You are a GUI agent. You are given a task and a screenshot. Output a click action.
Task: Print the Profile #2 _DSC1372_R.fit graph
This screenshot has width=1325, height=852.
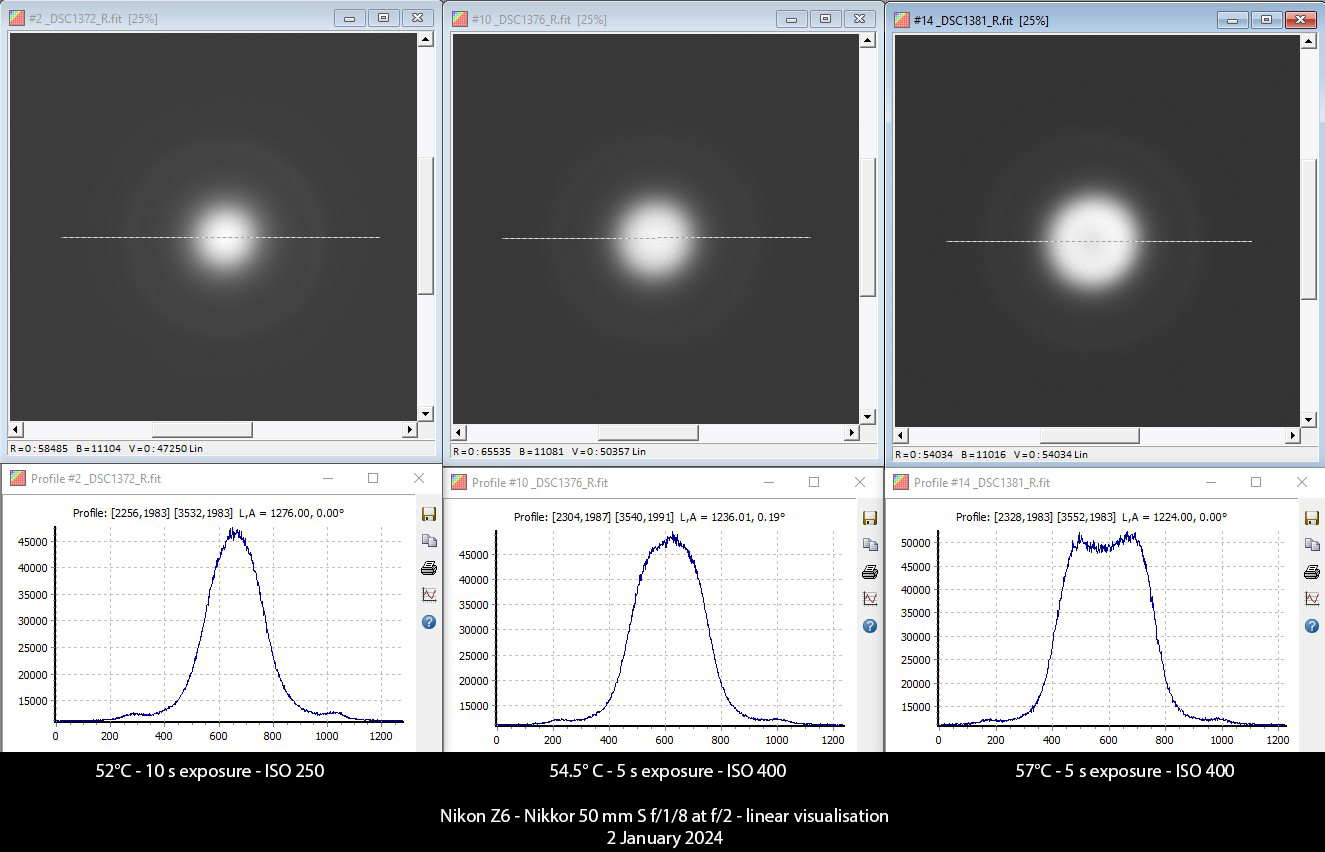tap(429, 568)
